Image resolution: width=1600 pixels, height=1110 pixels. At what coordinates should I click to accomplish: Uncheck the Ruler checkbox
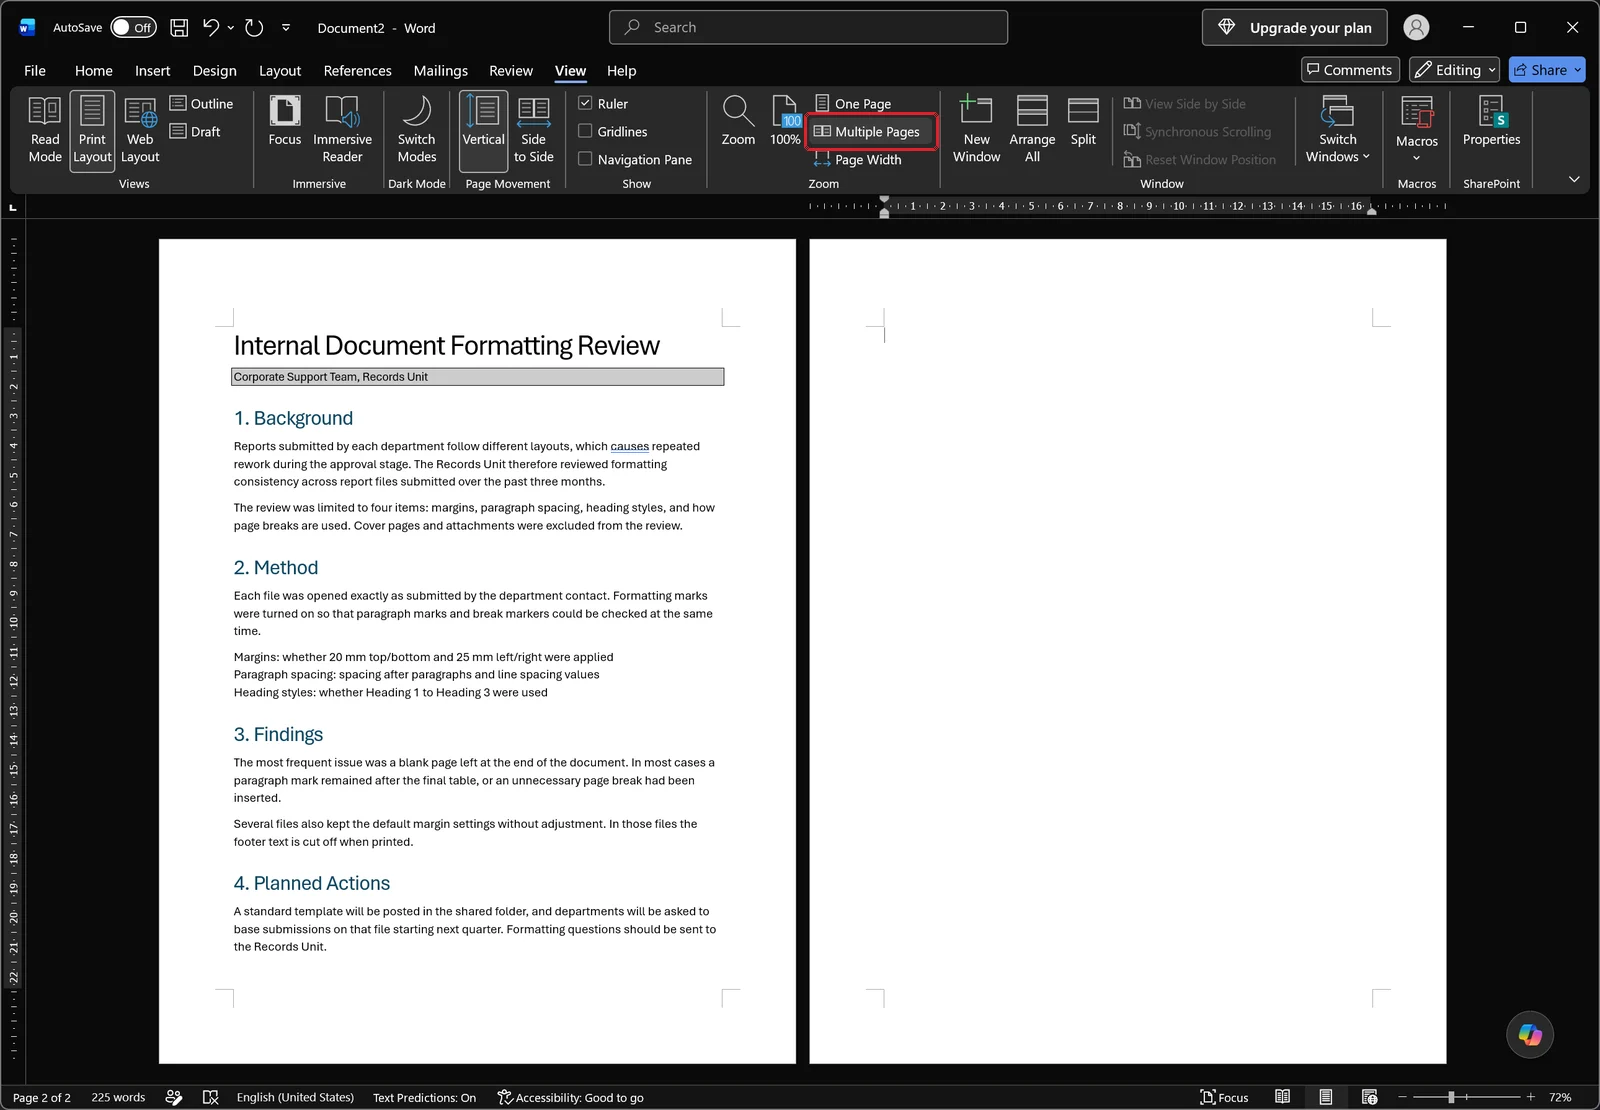585,103
